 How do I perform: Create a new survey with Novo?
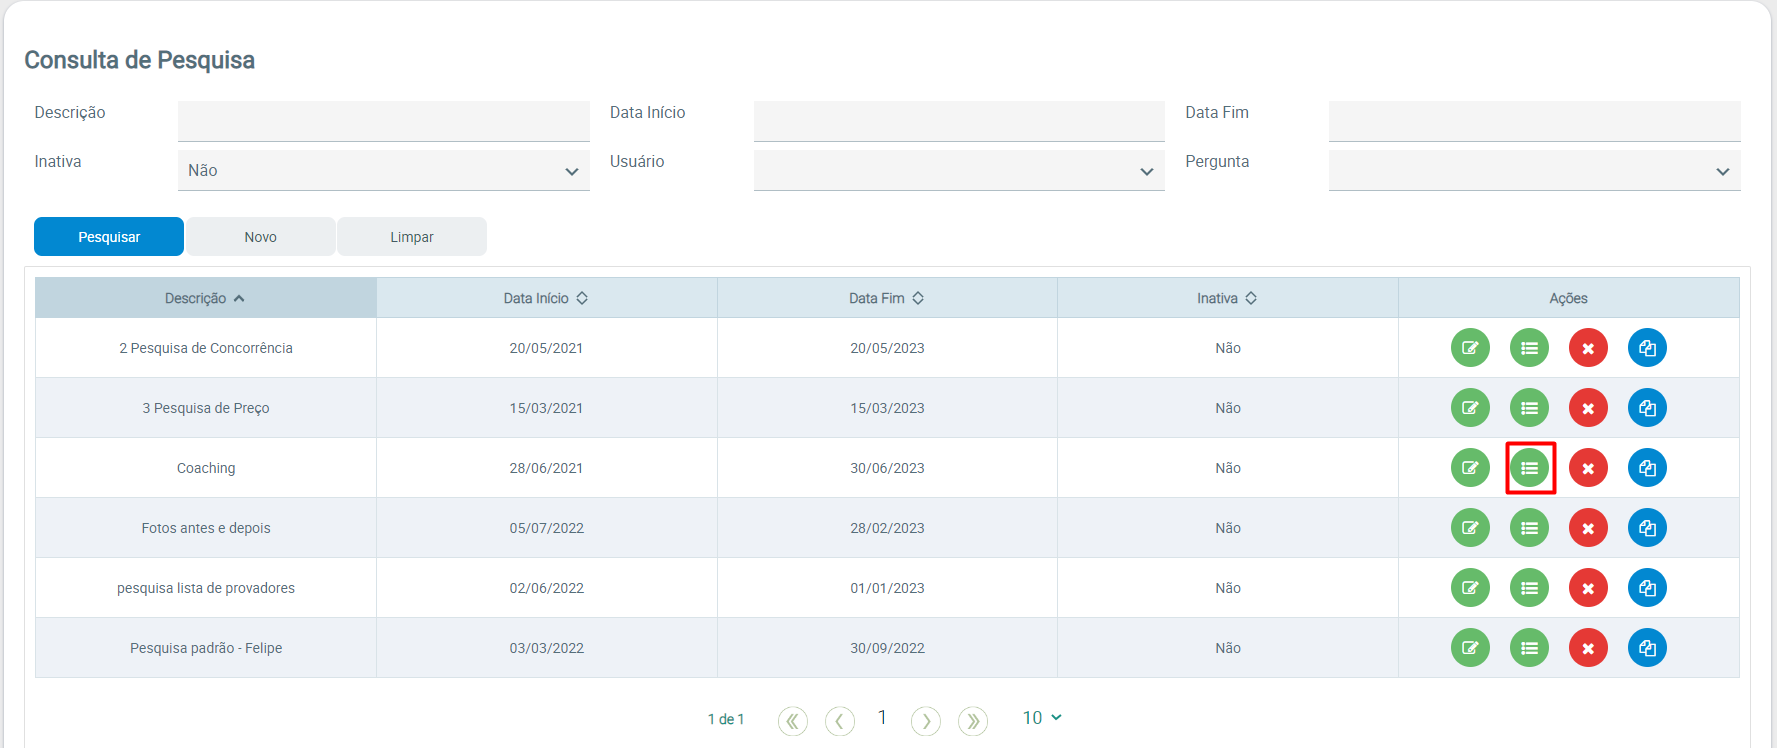260,237
